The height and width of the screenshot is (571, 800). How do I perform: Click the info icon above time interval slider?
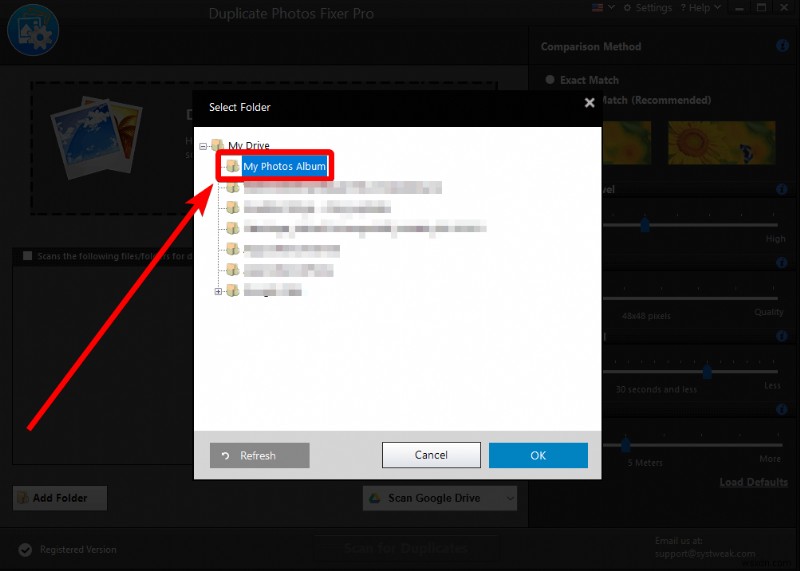pos(782,336)
